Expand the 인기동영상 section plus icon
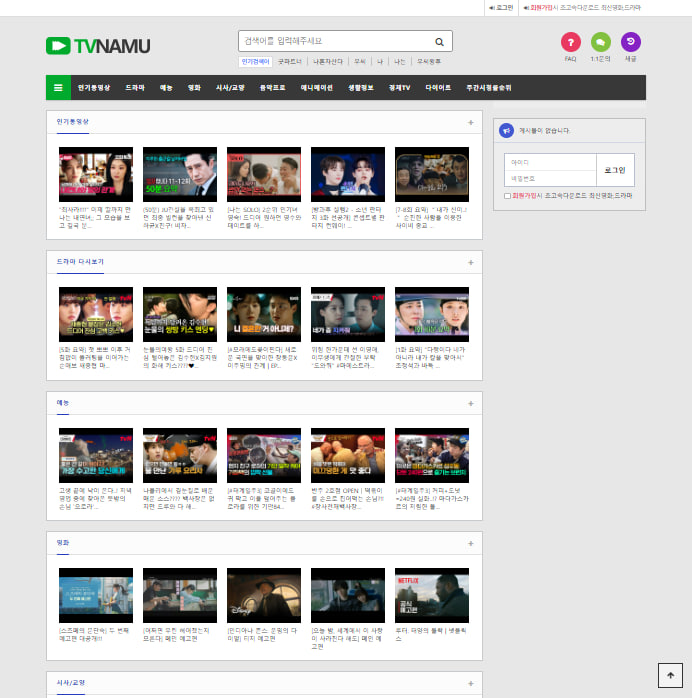This screenshot has width=692, height=698. click(x=471, y=122)
